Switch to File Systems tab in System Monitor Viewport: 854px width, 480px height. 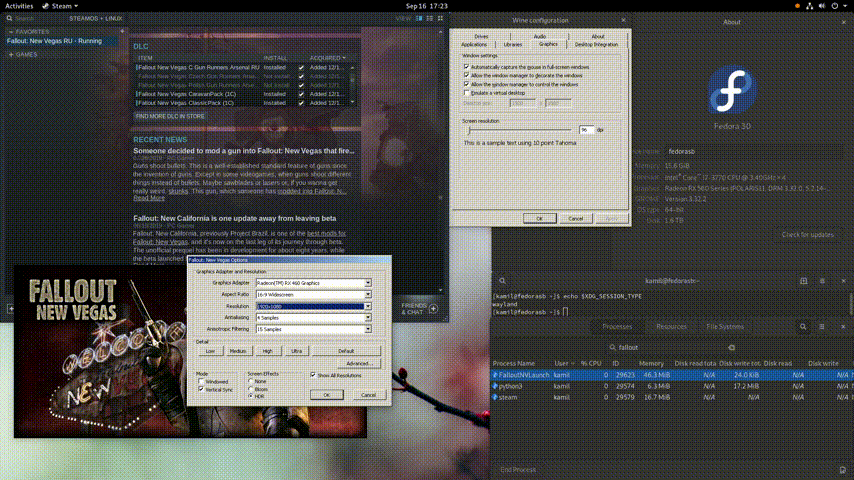(724, 327)
